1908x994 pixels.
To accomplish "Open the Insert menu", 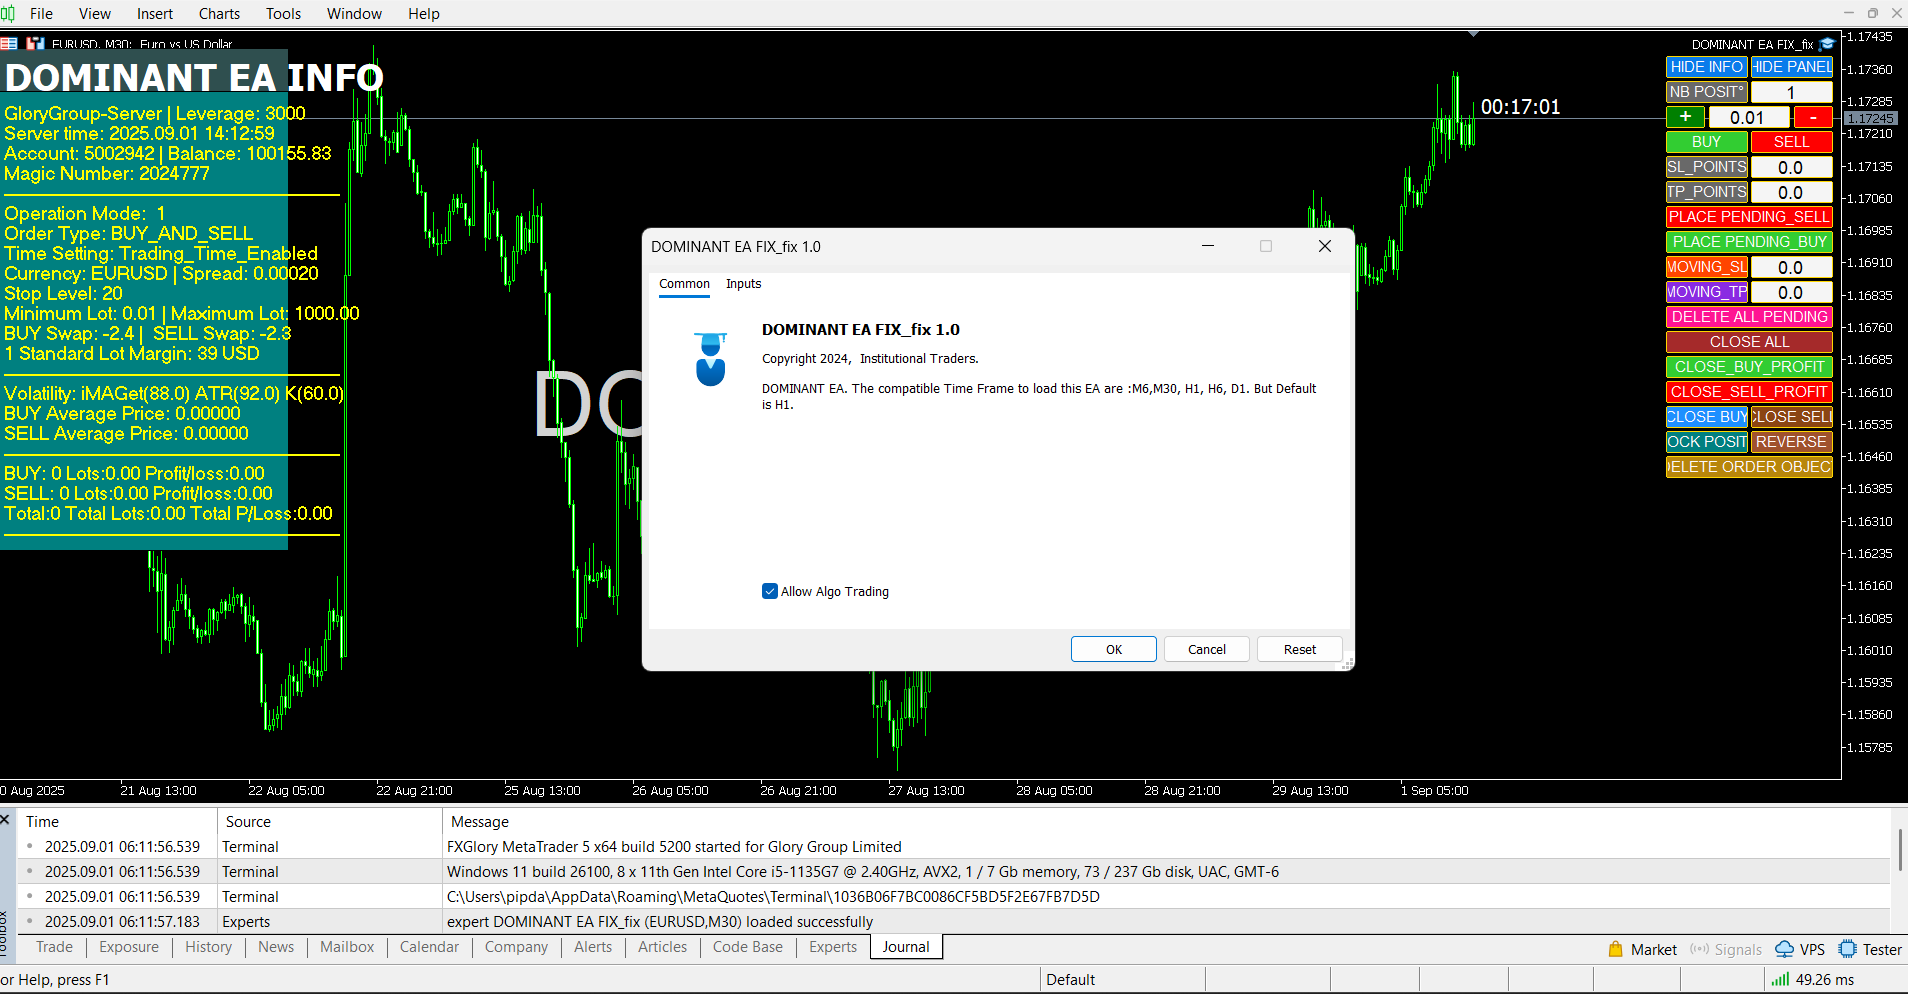I will tap(155, 13).
